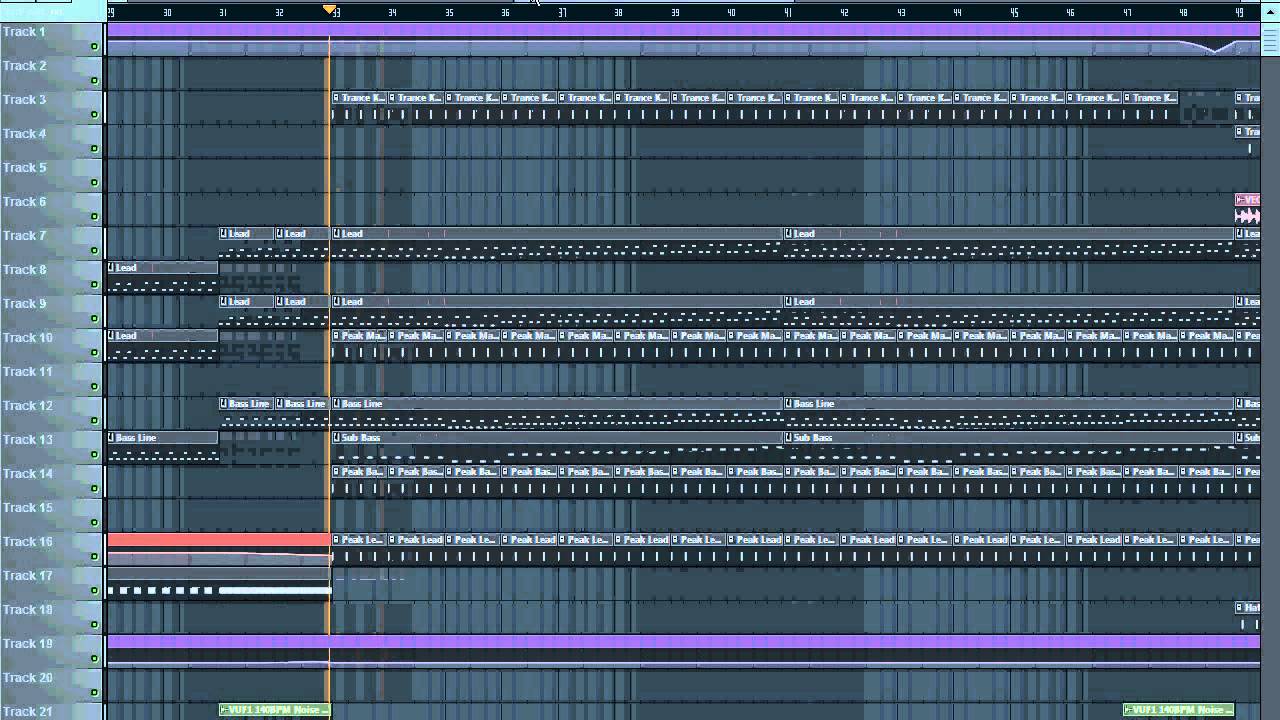The image size is (1280, 720).
Task: Toggle mute LED on Track 15
Action: pyautogui.click(x=95, y=523)
